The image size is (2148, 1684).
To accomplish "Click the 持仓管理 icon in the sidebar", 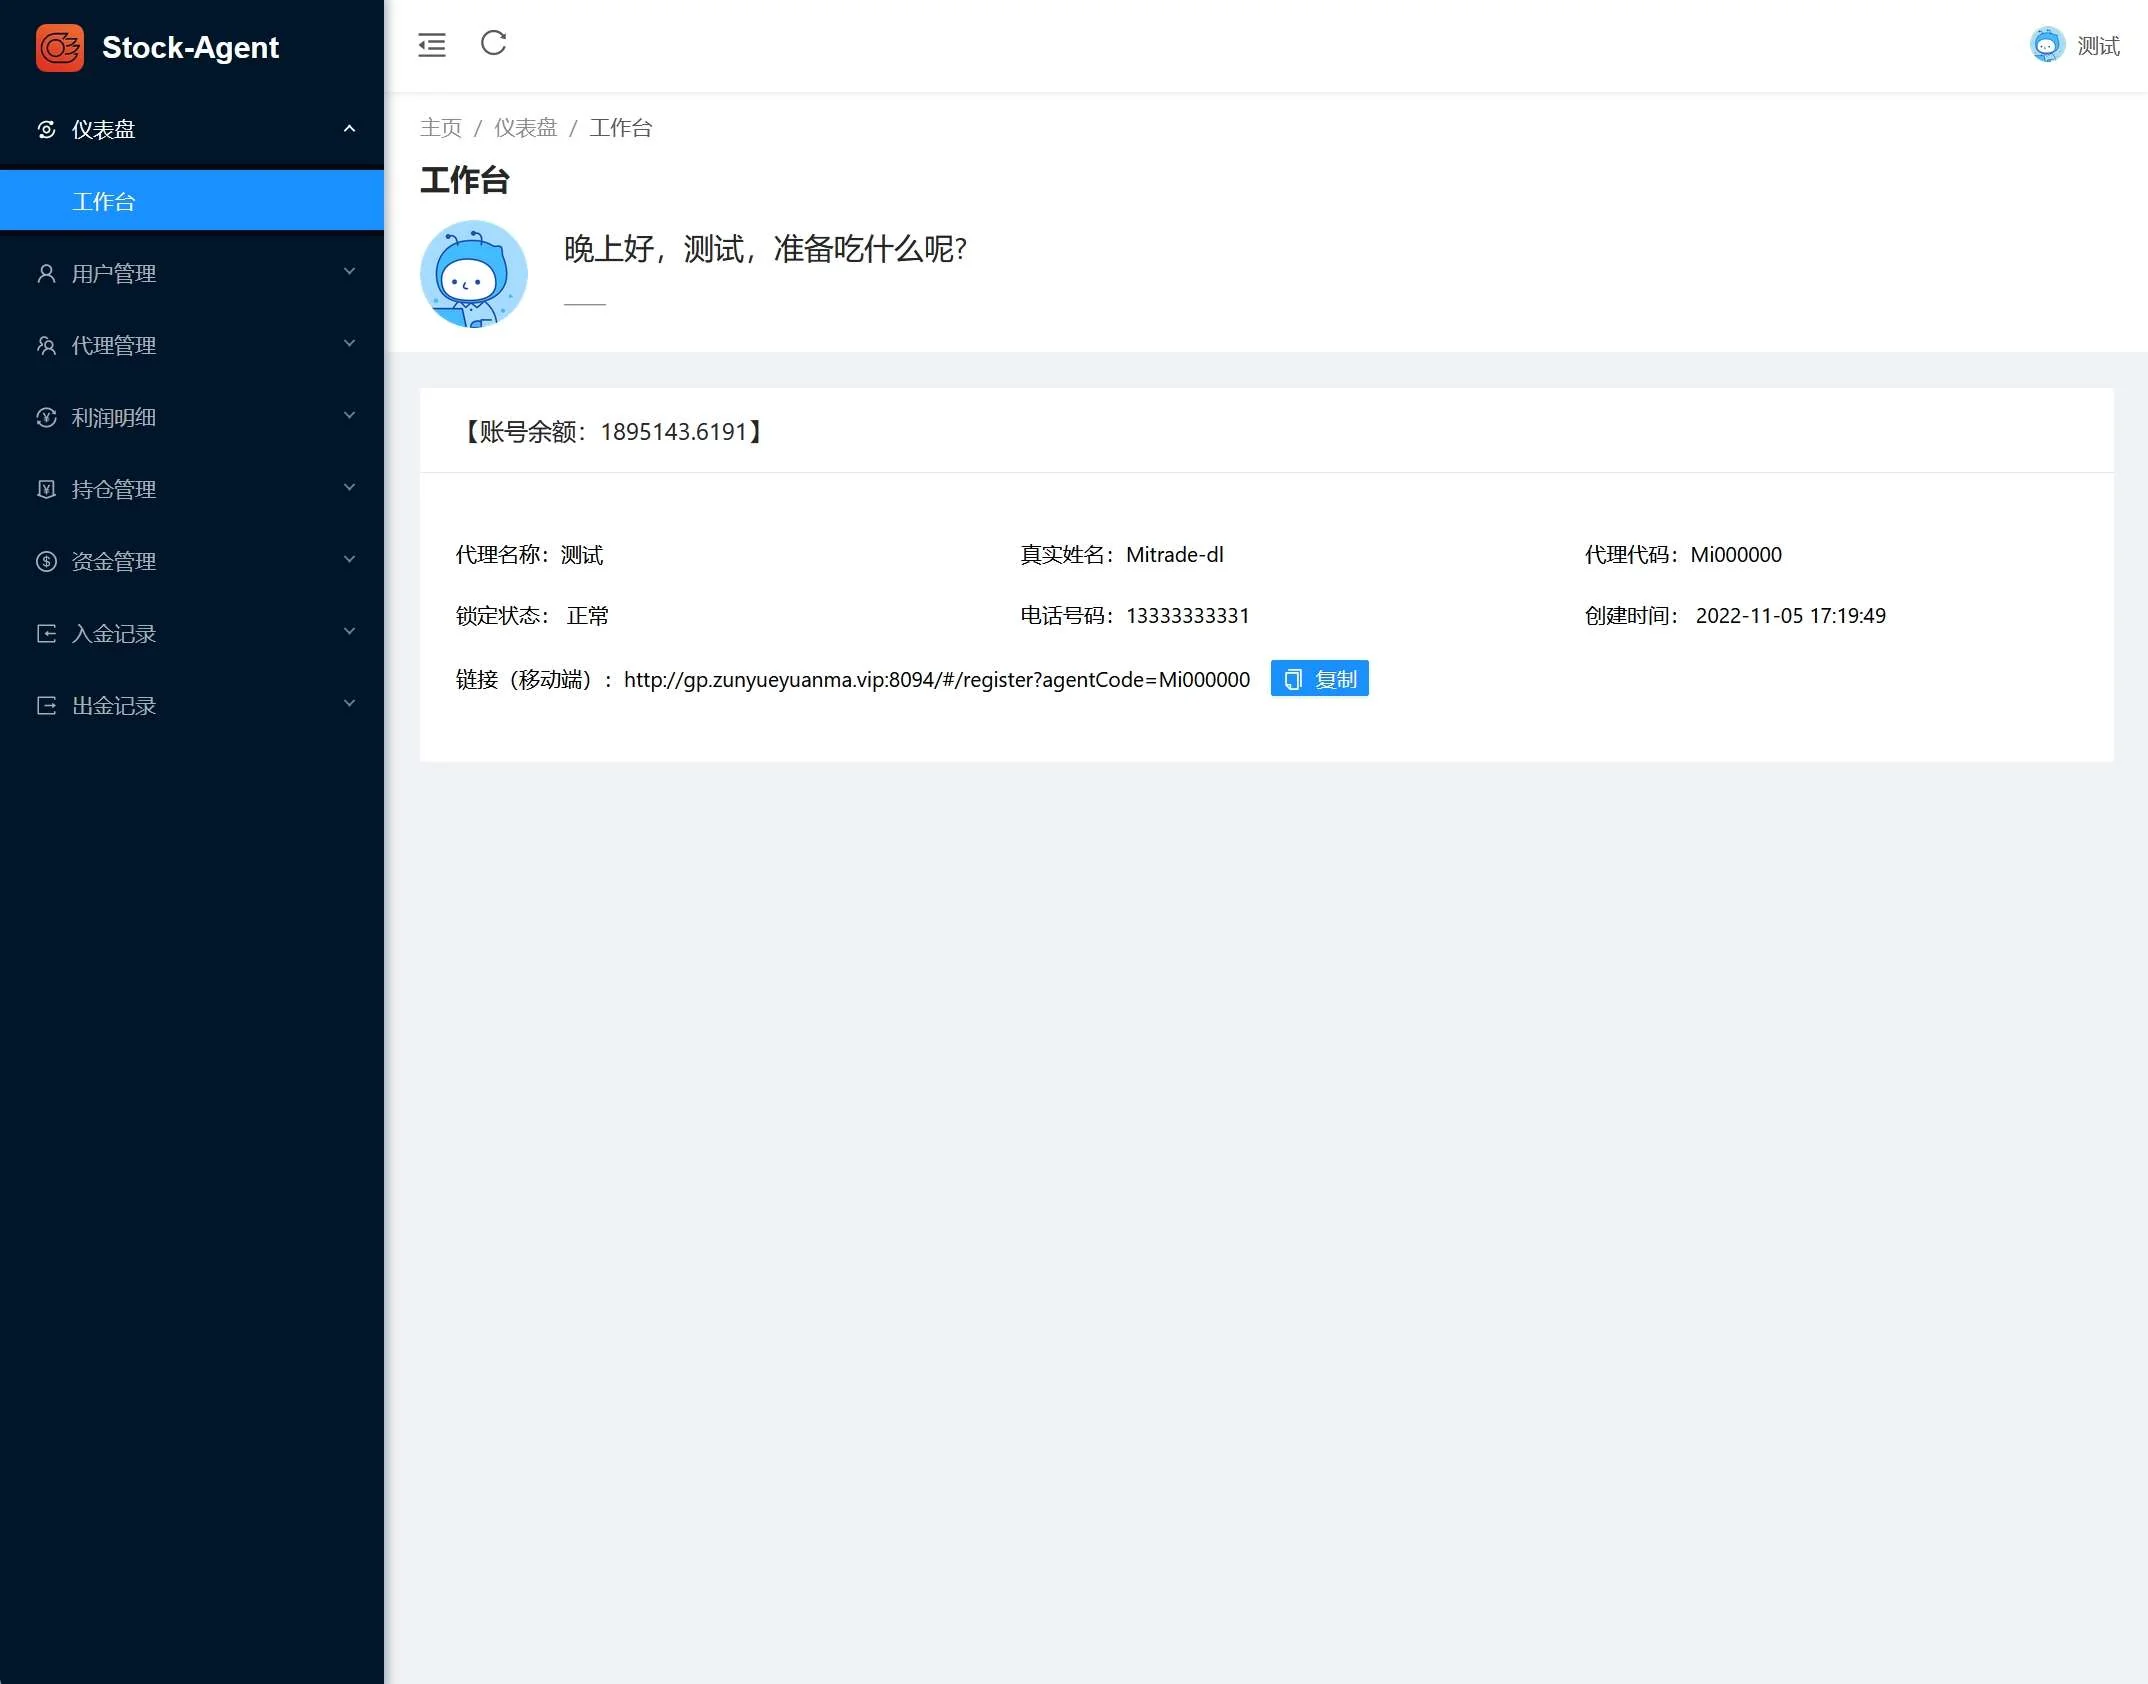I will coord(46,489).
